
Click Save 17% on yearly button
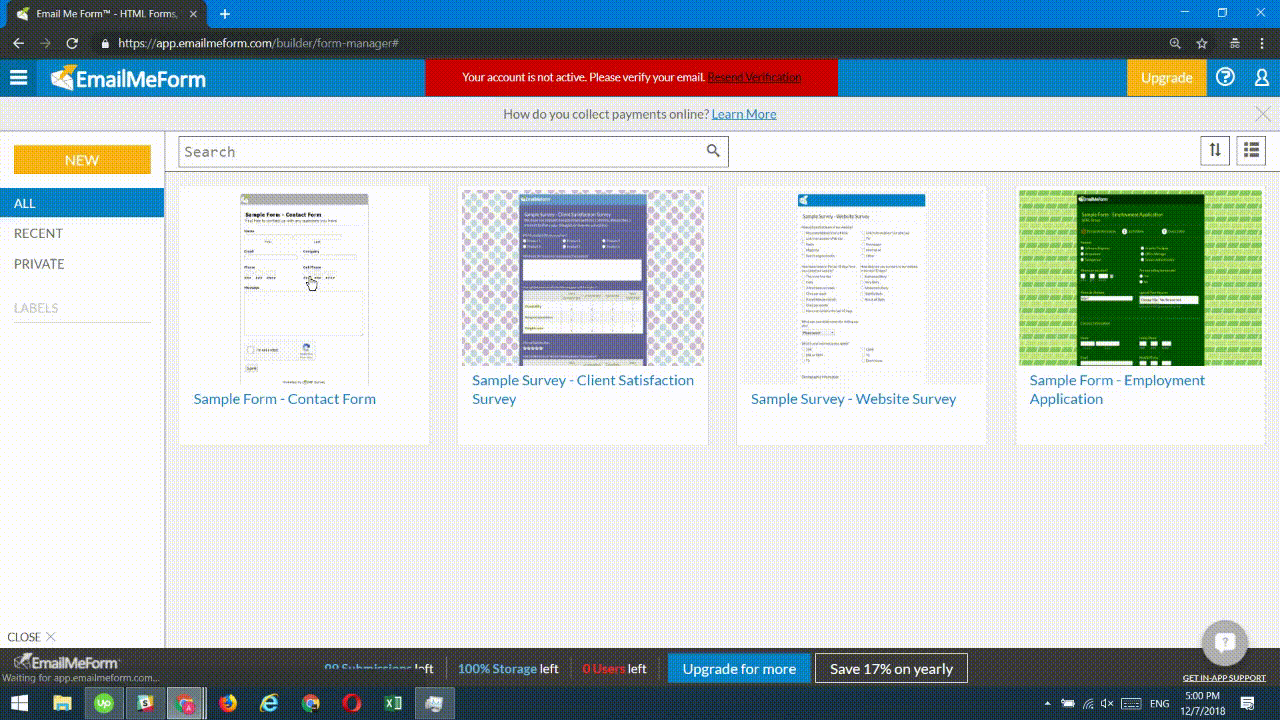[x=891, y=669]
